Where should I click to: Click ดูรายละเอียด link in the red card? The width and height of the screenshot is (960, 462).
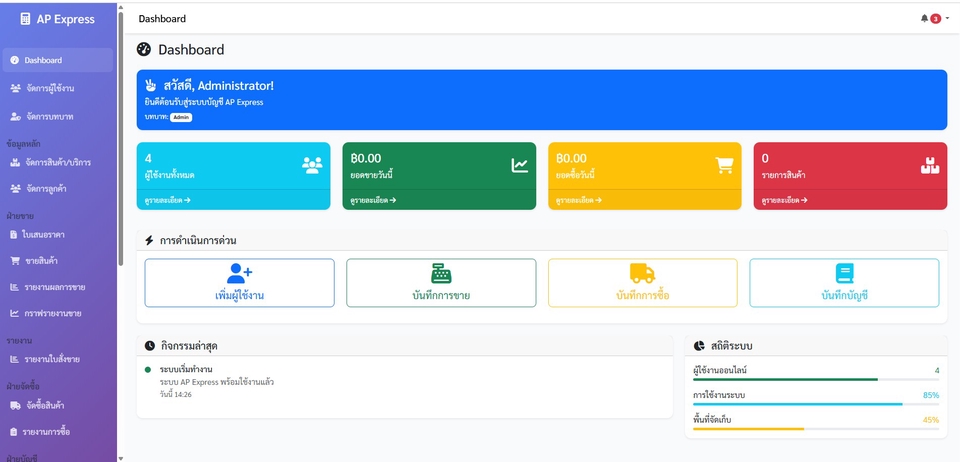pyautogui.click(x=784, y=200)
